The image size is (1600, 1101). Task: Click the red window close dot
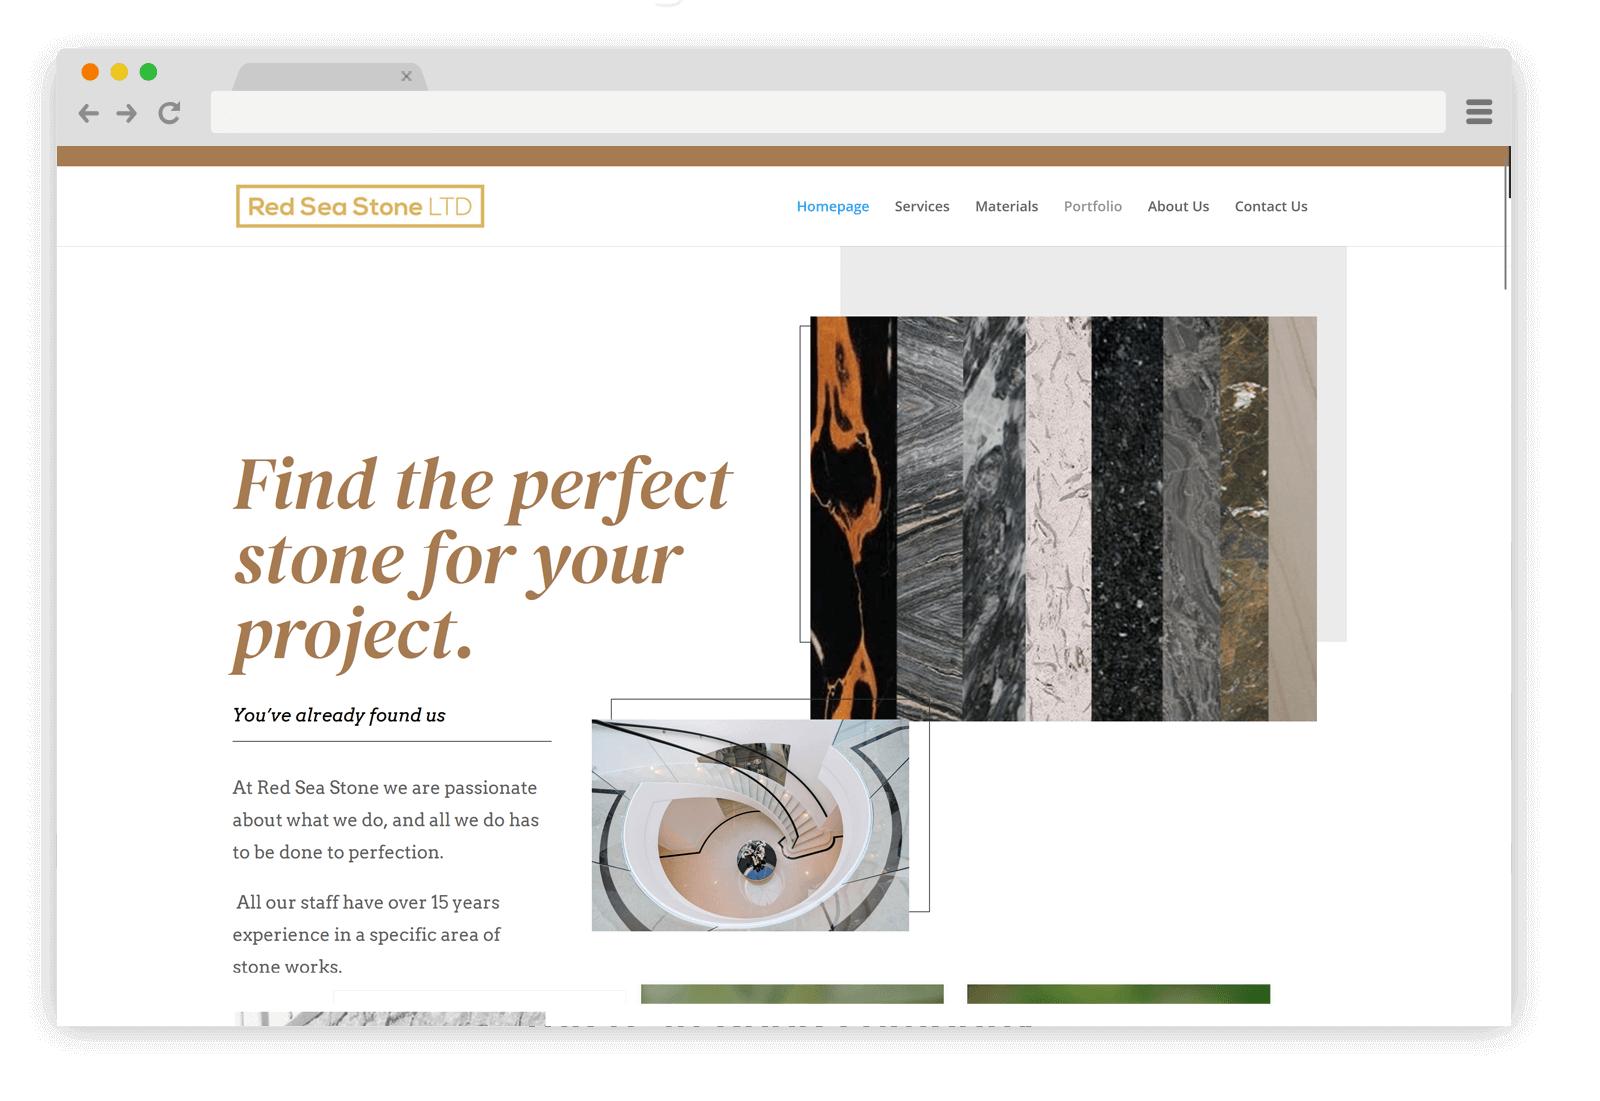click(90, 72)
